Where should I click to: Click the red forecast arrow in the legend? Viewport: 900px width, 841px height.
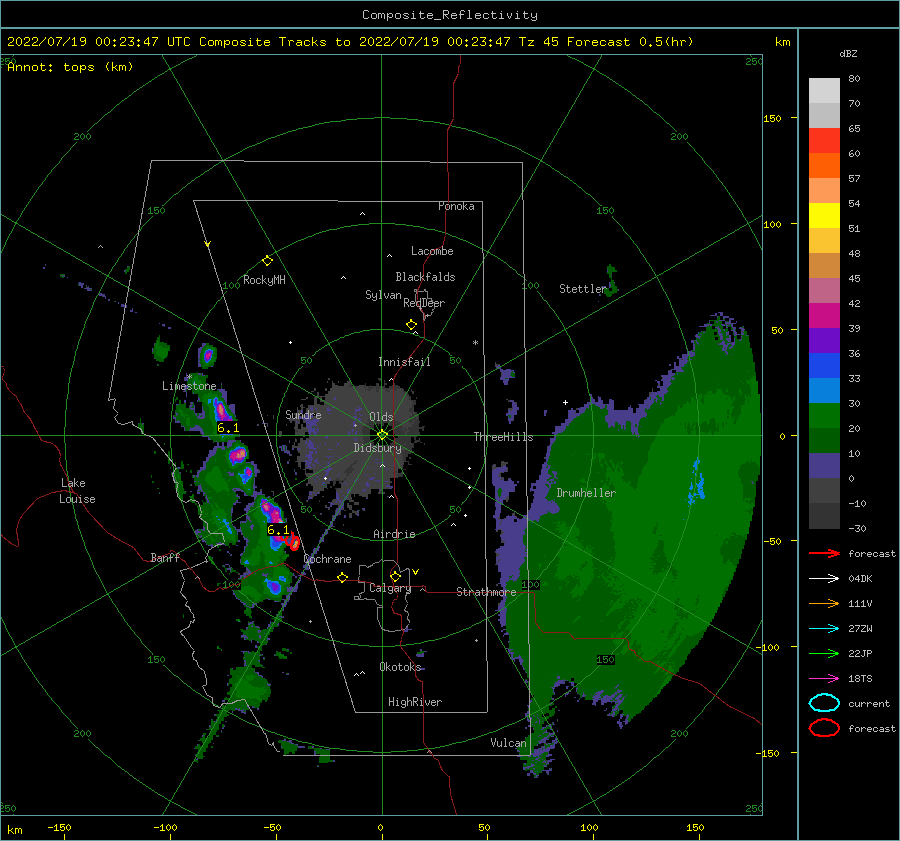coord(824,553)
